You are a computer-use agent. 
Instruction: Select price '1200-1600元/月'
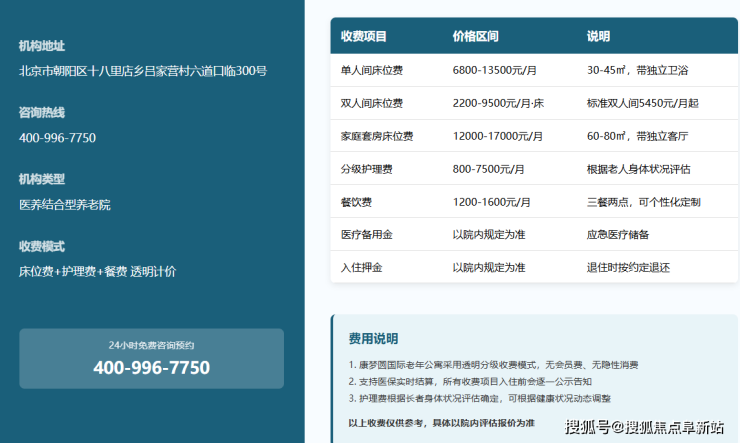click(x=491, y=202)
